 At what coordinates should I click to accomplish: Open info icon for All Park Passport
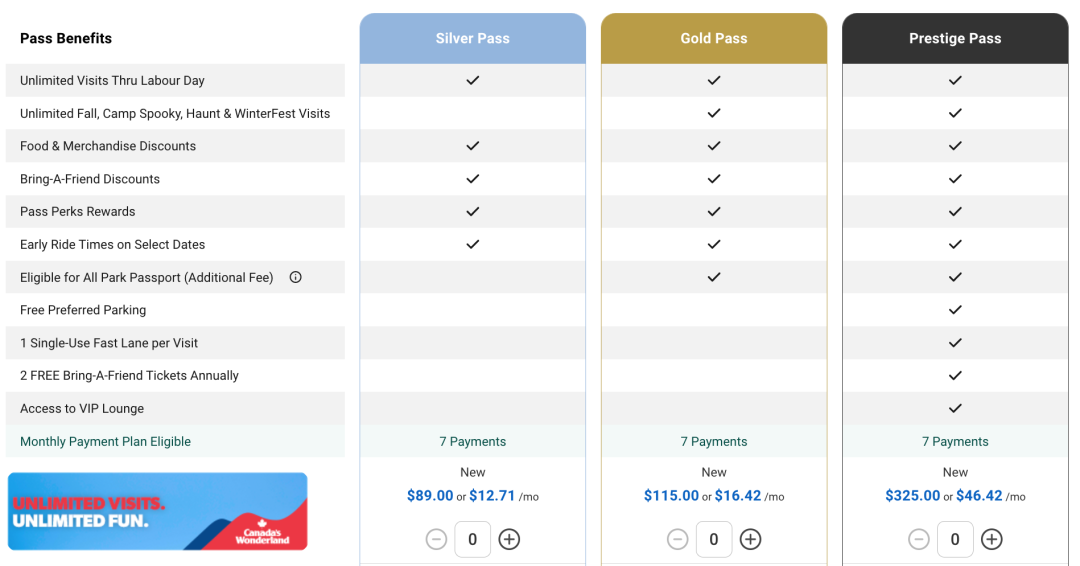[295, 277]
